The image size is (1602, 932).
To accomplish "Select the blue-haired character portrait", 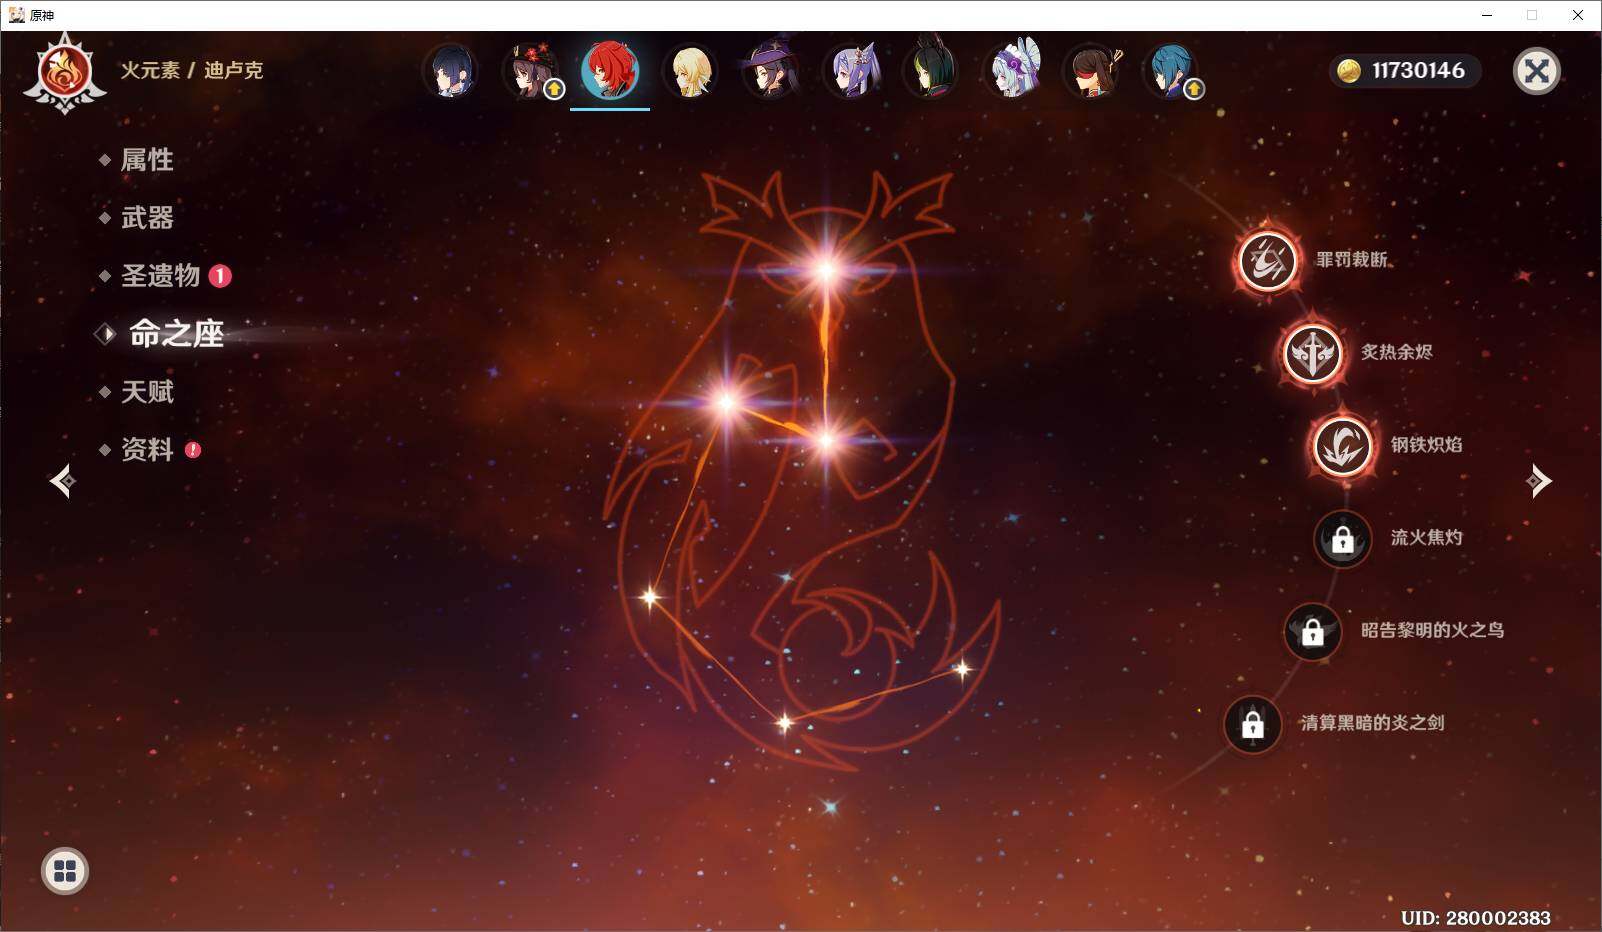I will (x=1172, y=71).
